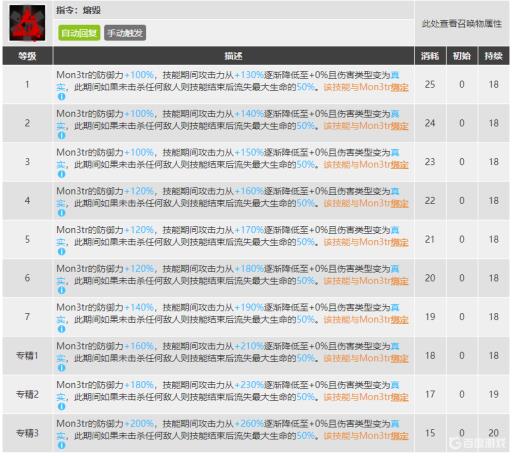Click the +150% attack value
Viewport: 512px width, 456px height.
click(x=249, y=152)
